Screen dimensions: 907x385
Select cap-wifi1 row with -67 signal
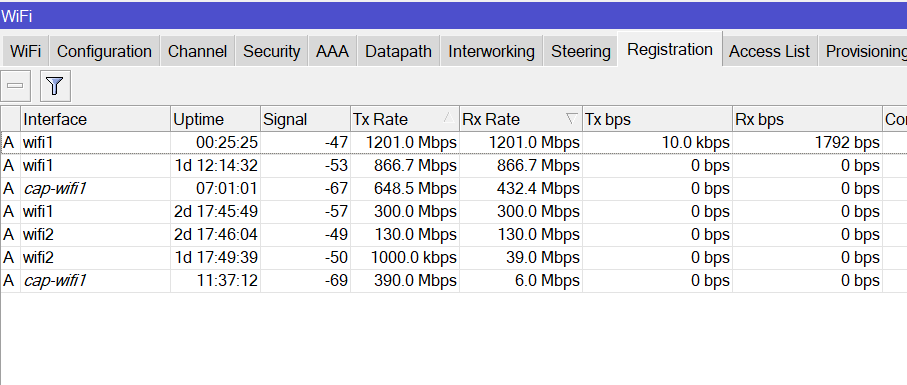tap(454, 188)
